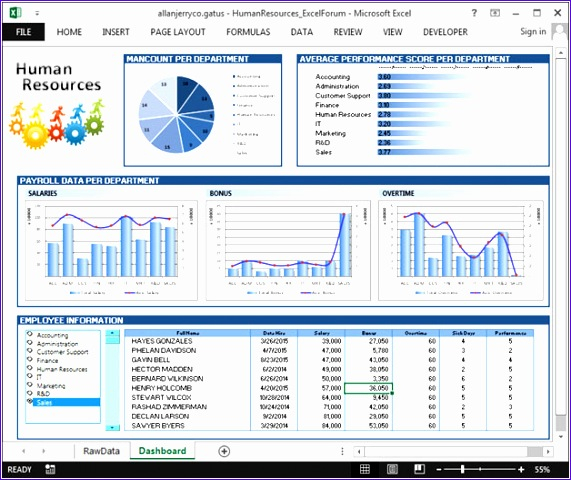Click vertical scrollbar up arrow

(561, 54)
